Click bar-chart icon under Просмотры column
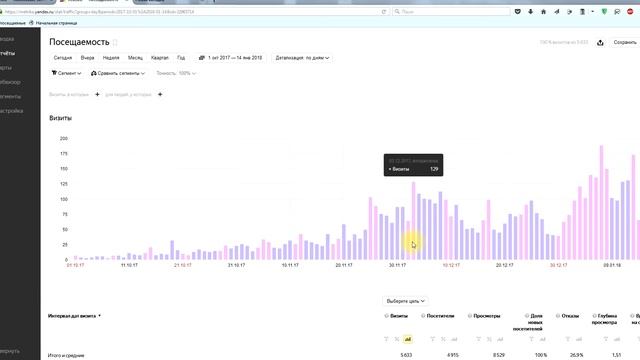The height and width of the screenshot is (360, 640). 500,339
